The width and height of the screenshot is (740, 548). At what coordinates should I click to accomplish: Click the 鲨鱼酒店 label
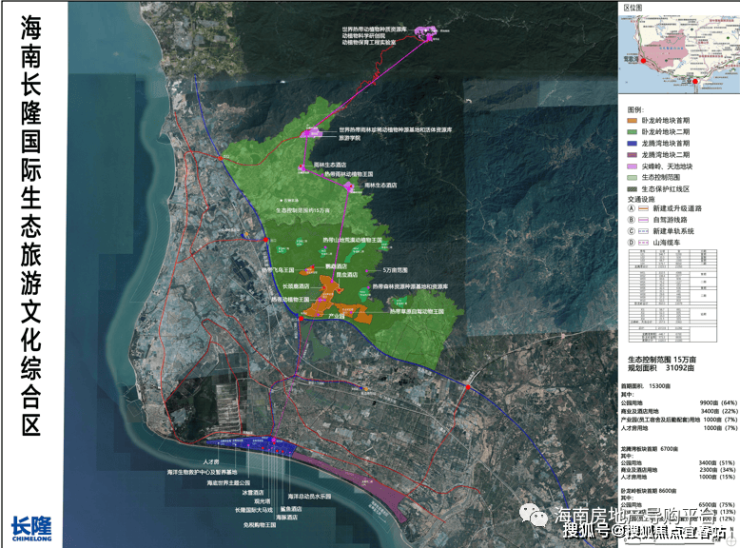tap(291, 509)
